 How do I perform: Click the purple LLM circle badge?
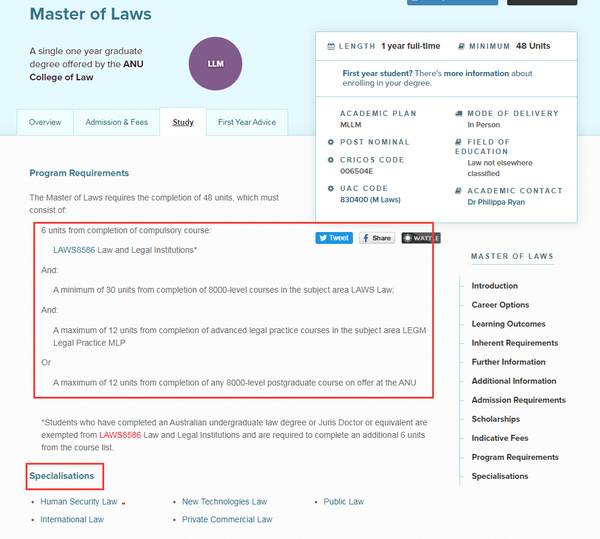click(215, 64)
